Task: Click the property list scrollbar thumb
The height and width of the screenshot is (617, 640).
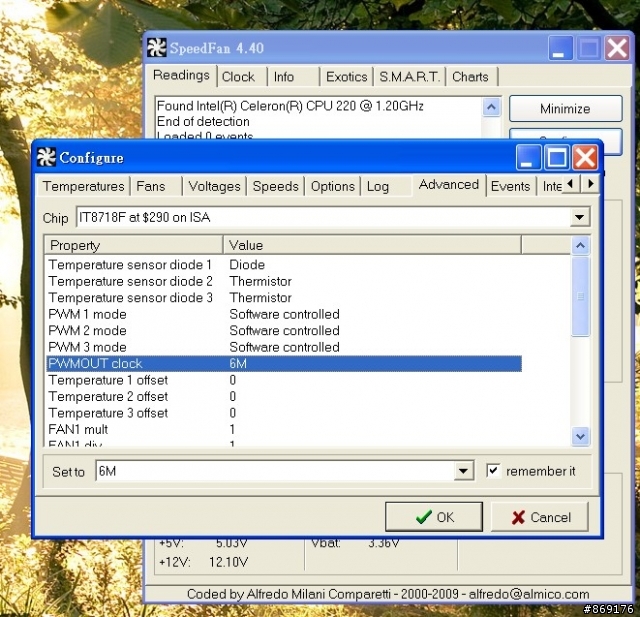Action: (580, 296)
